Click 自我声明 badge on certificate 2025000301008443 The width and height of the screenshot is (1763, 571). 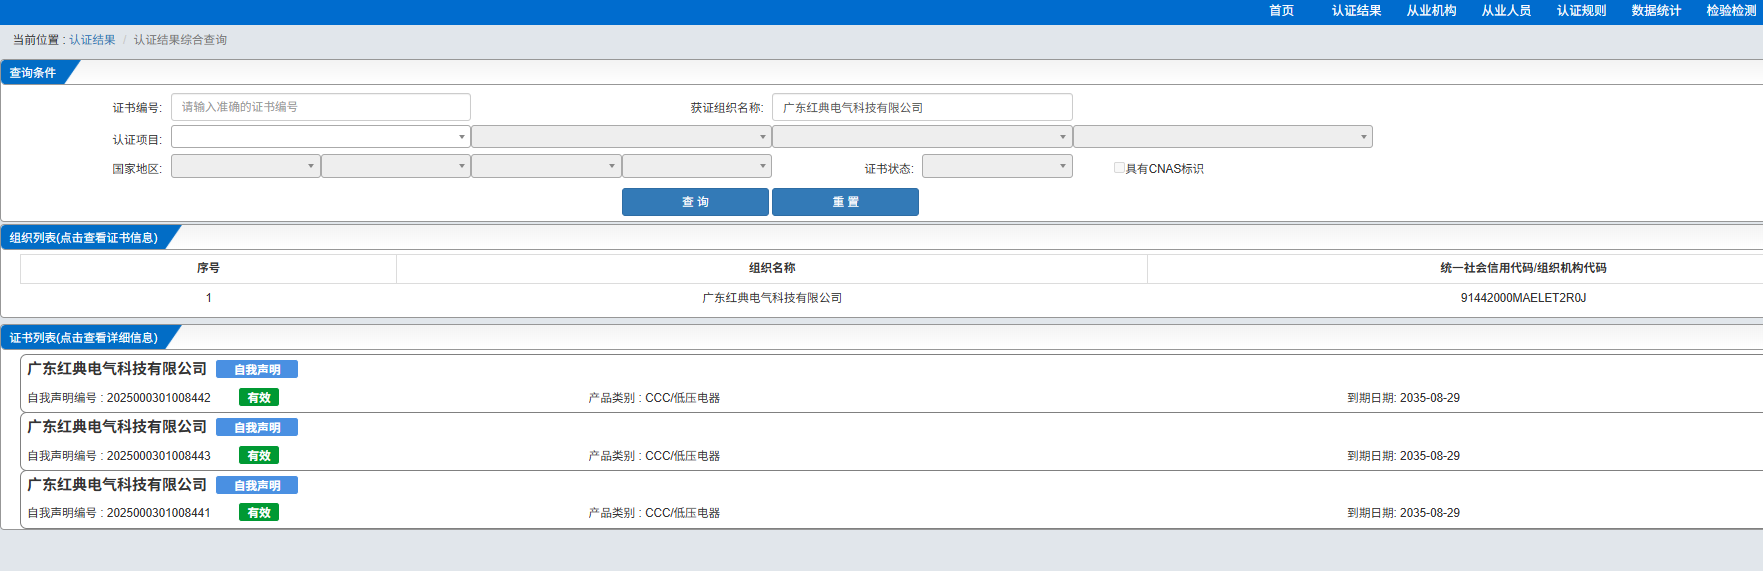pos(257,428)
